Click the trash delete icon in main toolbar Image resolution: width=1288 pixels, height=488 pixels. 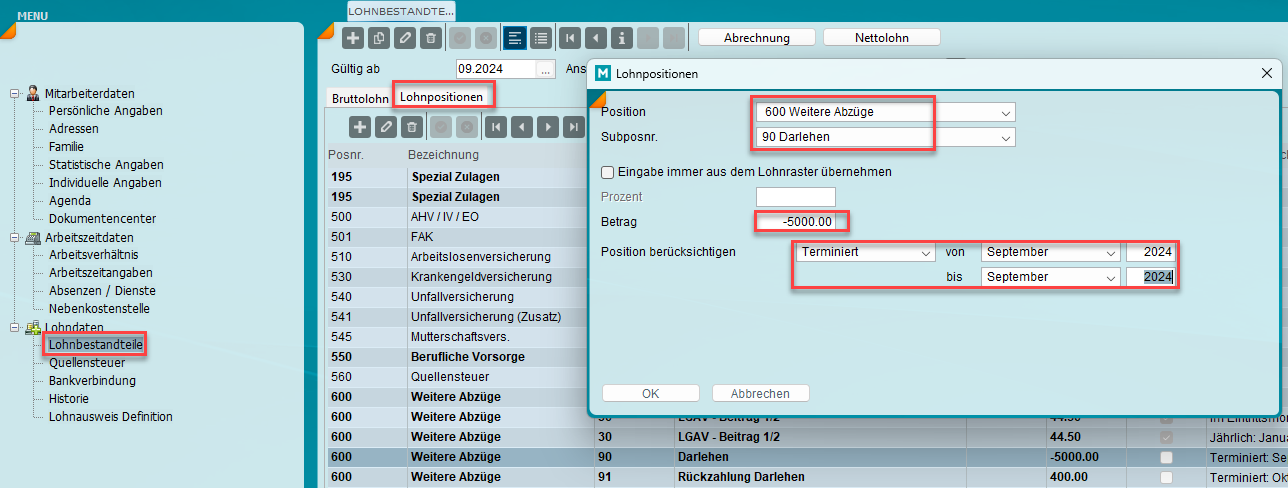coord(431,38)
